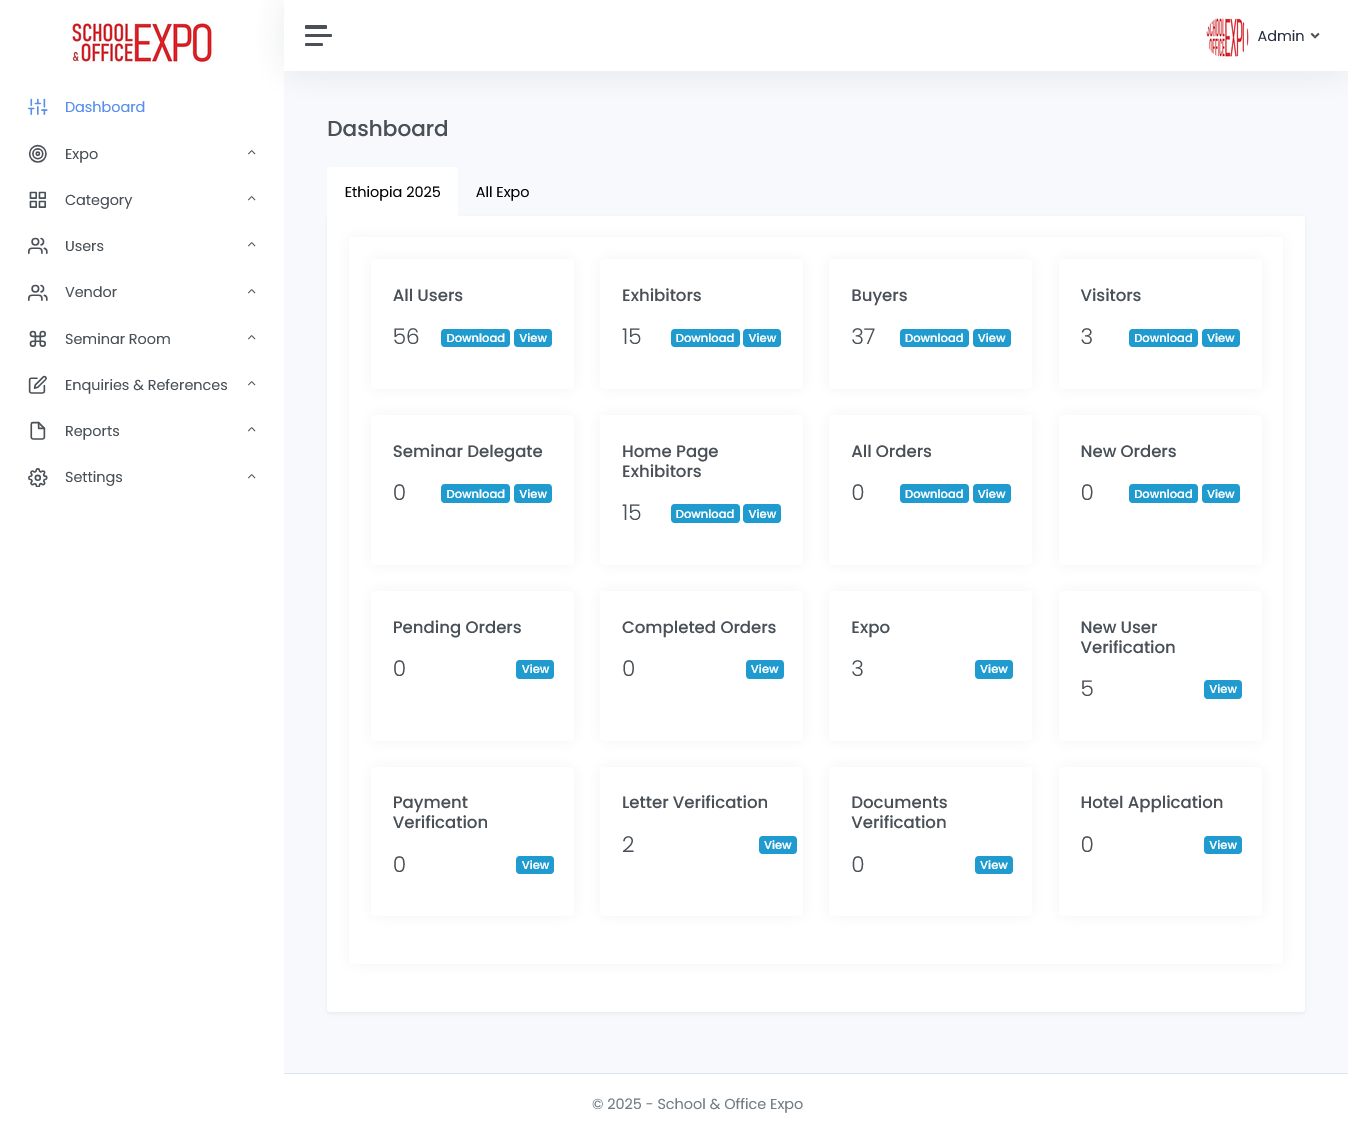Expand the Reports submenu chevron

point(252,431)
